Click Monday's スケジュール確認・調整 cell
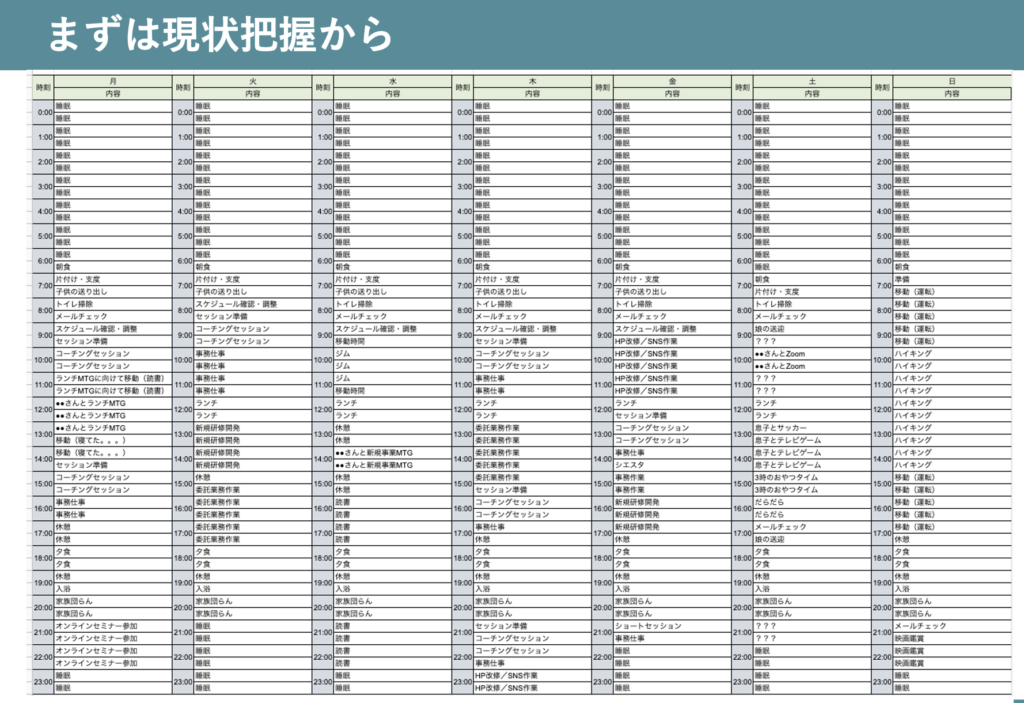 113,329
